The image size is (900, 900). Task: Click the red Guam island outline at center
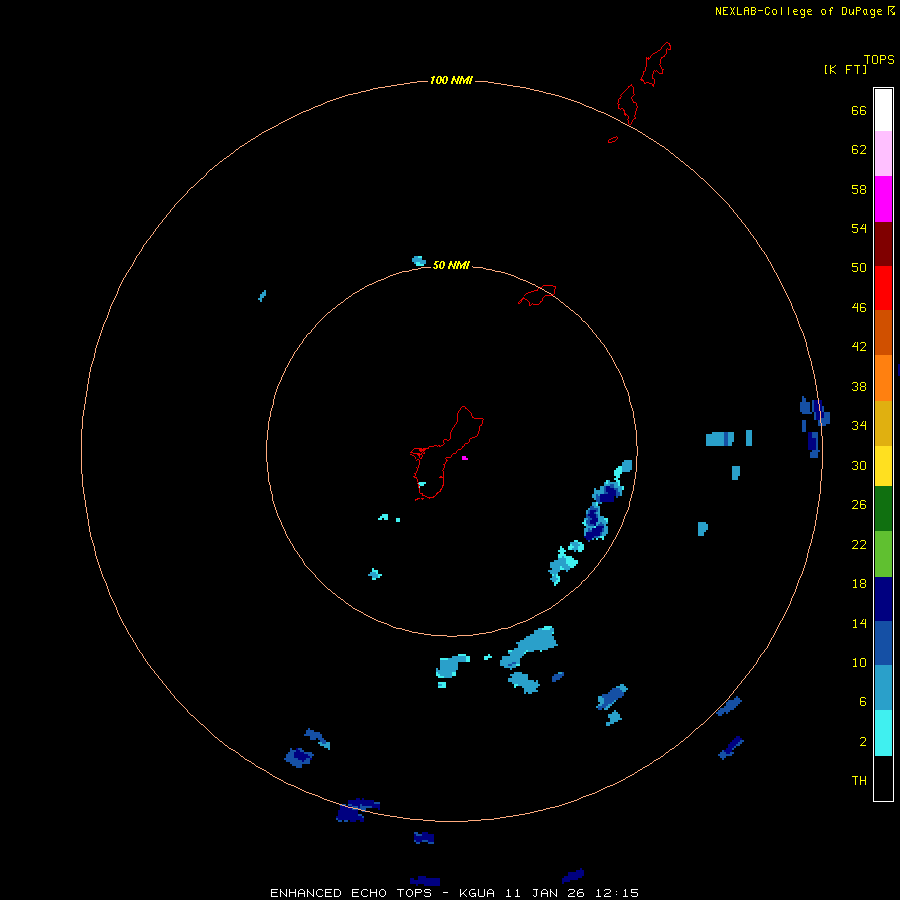pos(446,453)
